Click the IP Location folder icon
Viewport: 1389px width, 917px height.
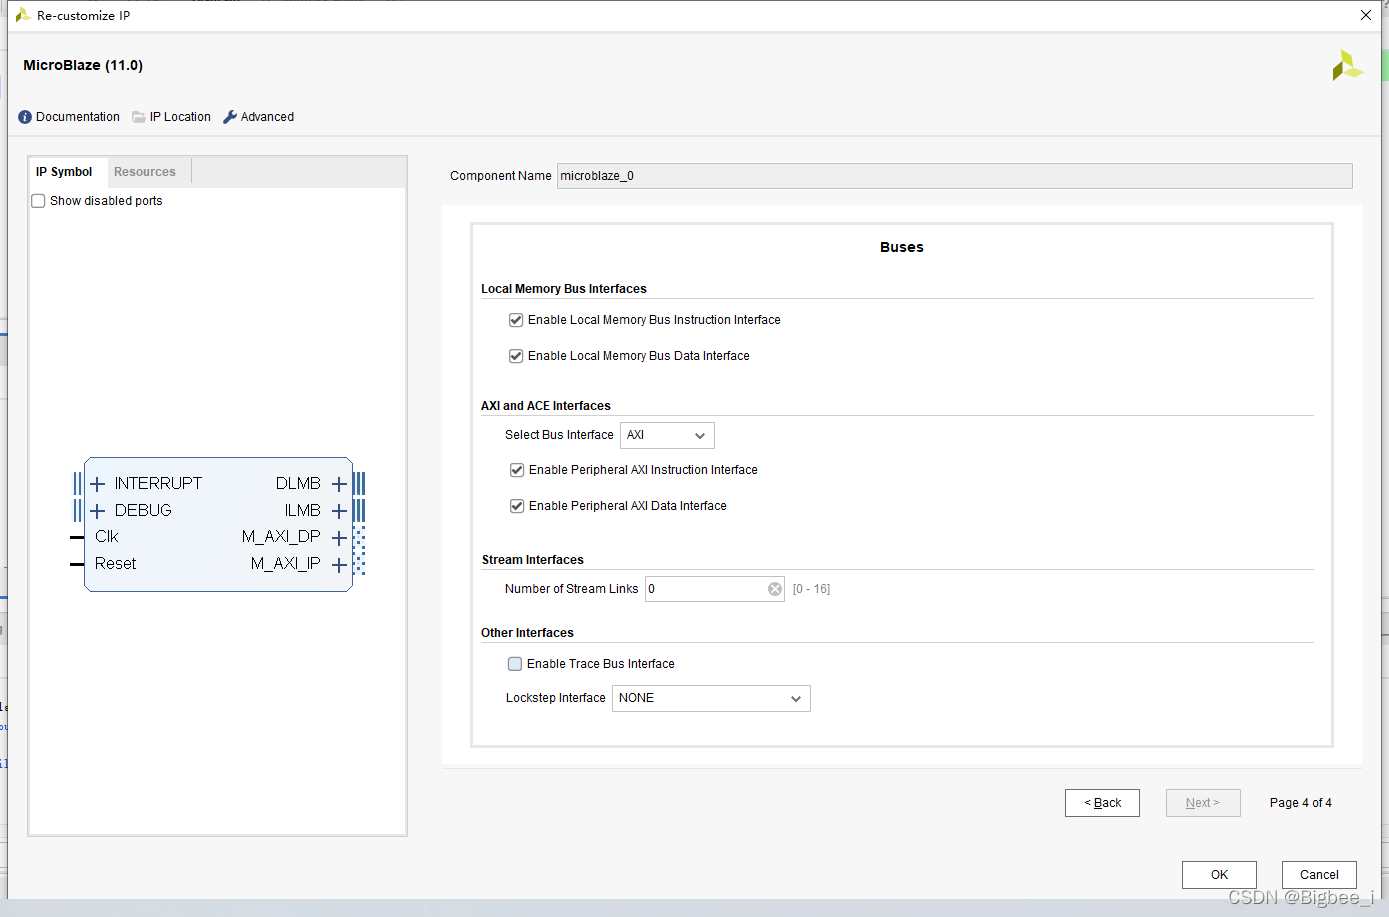(x=139, y=117)
